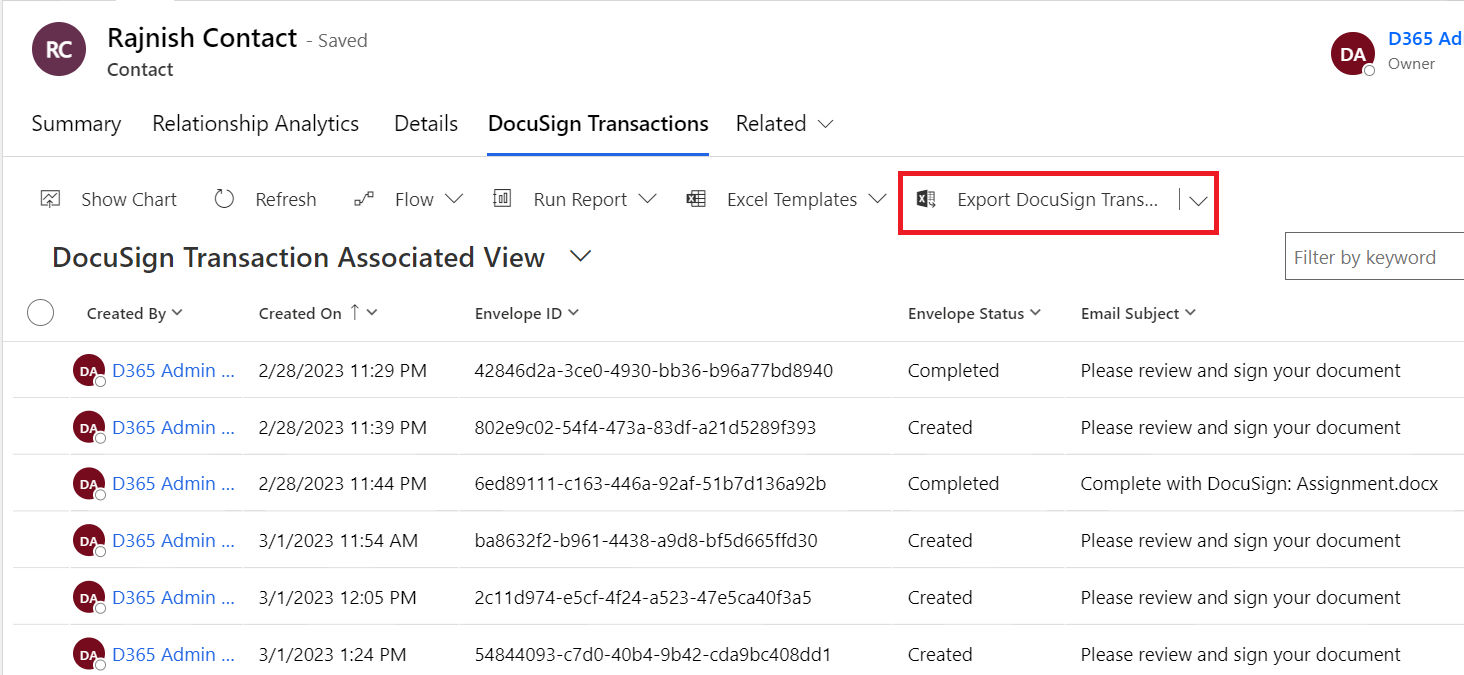Expand the Related tab menu
This screenshot has height=675, width=1464.
click(785, 124)
